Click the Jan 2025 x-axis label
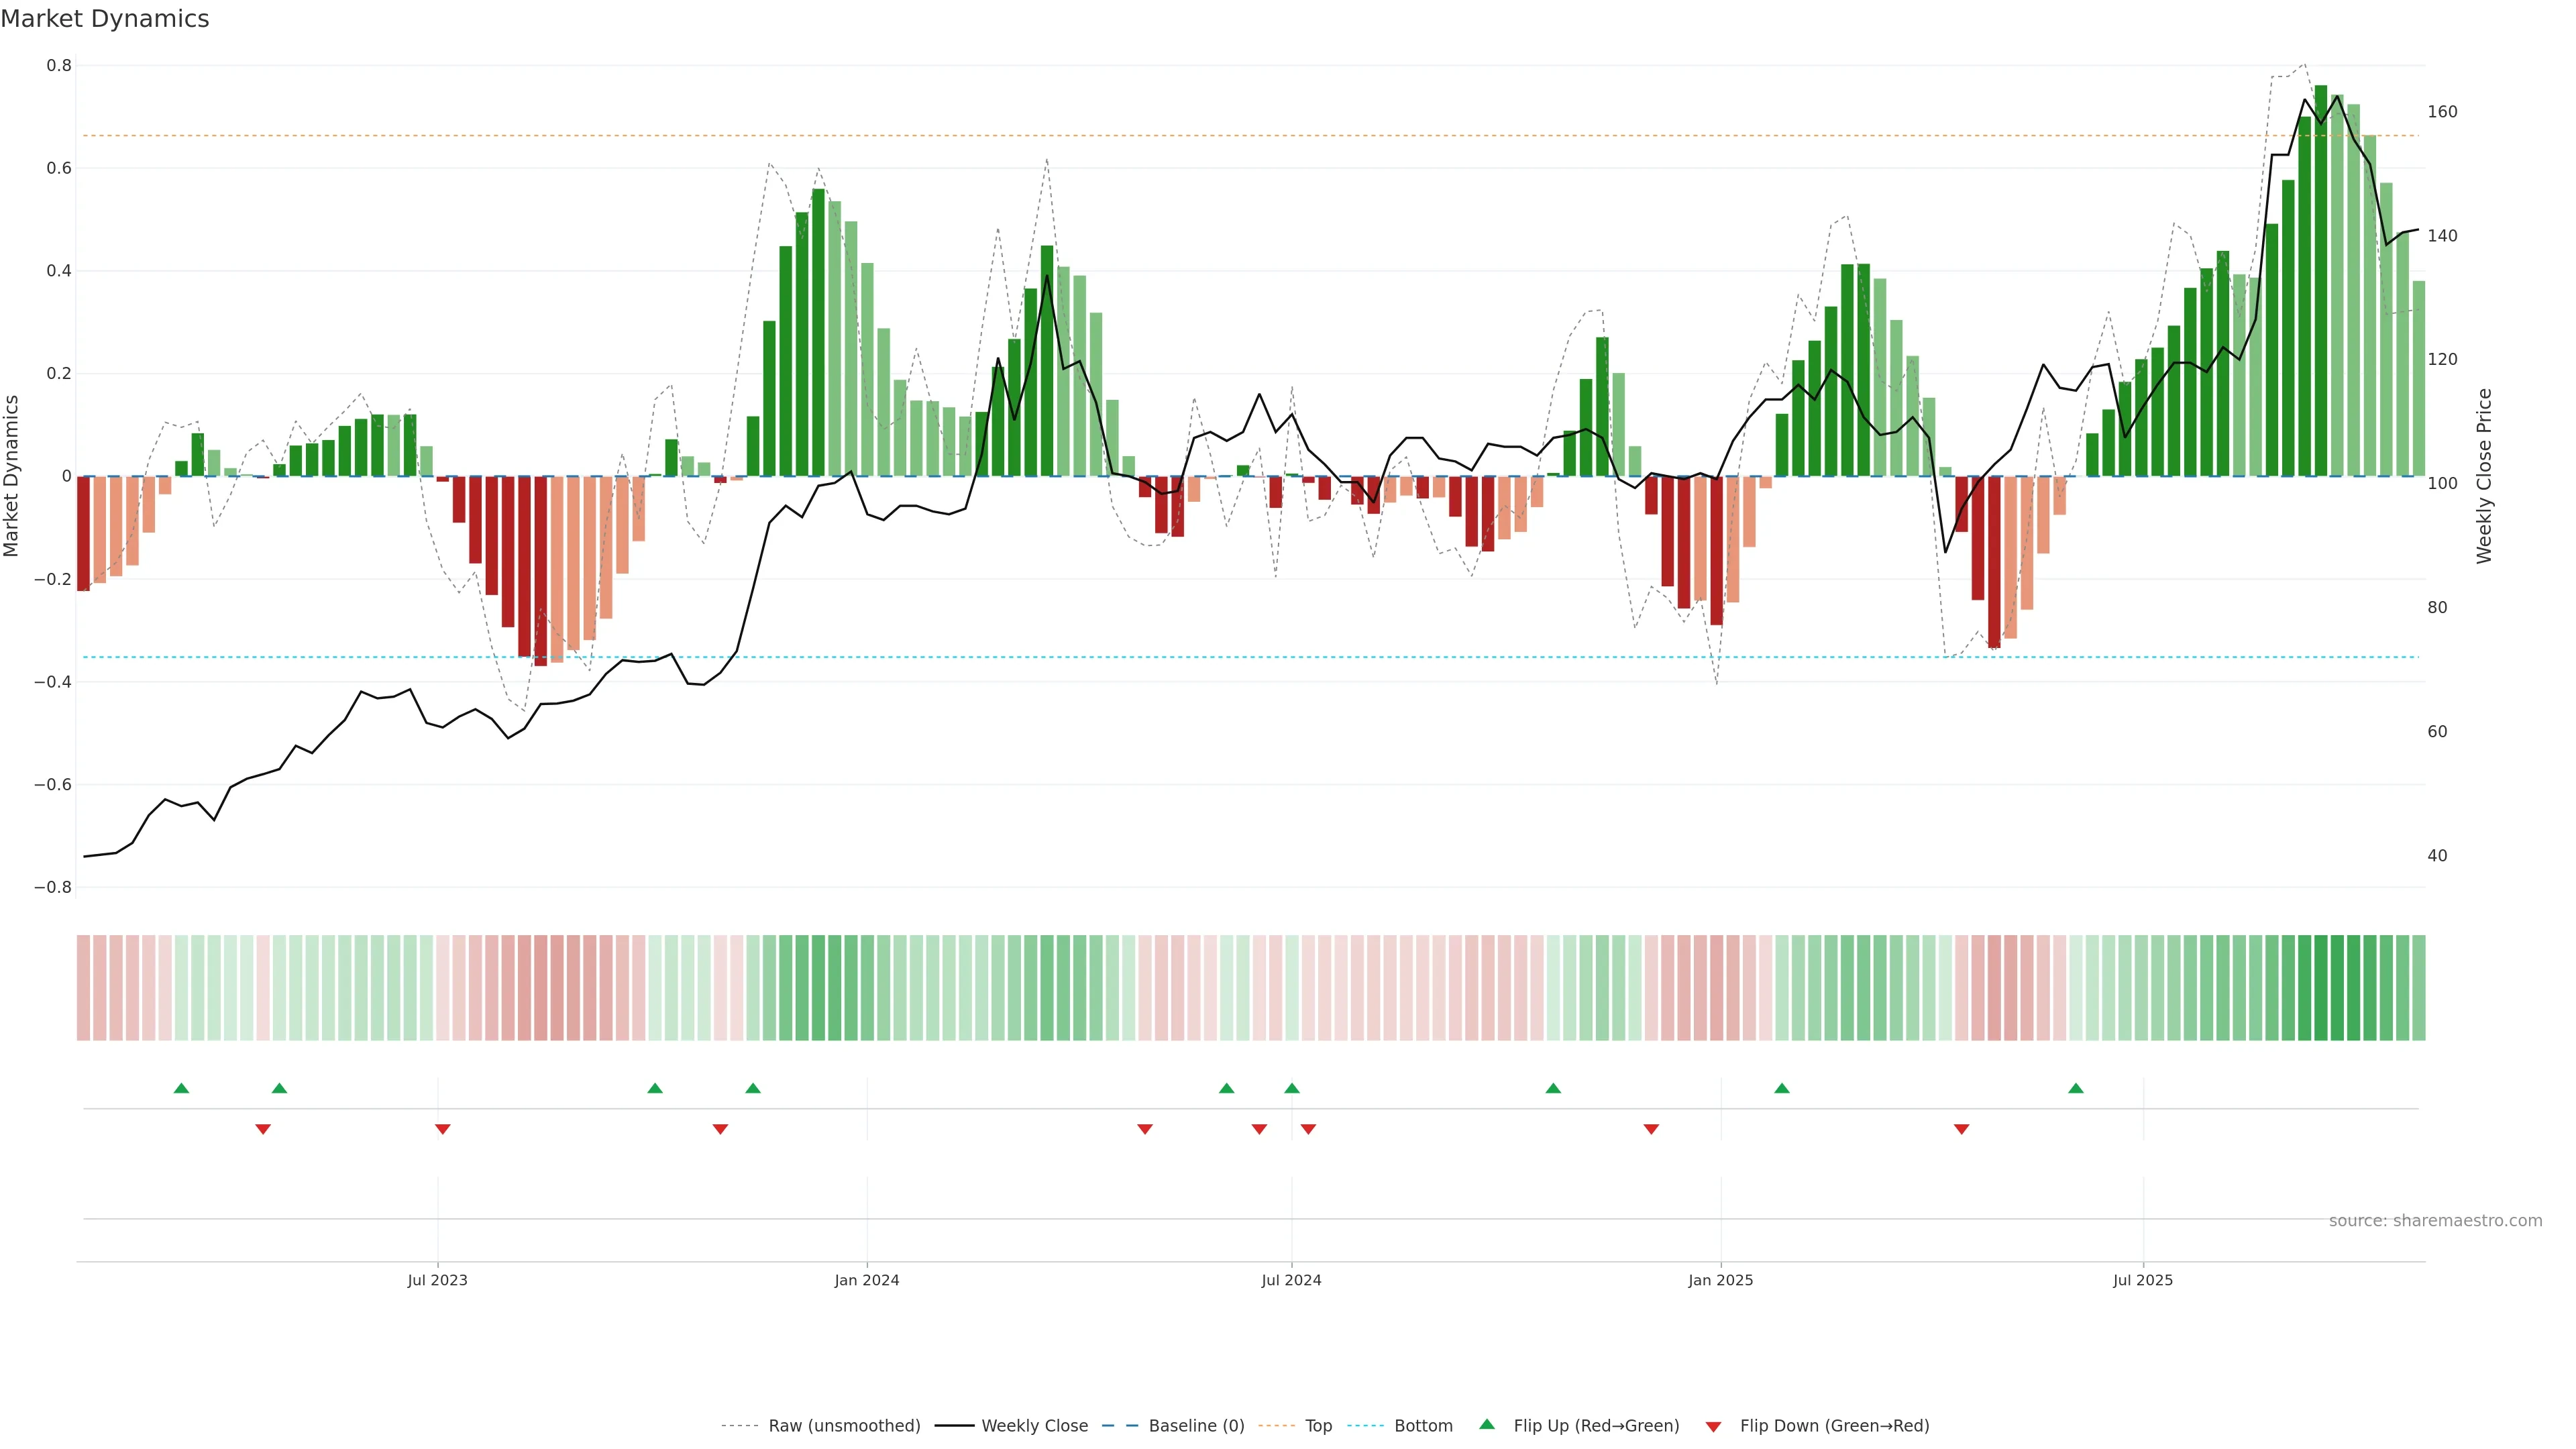 click(x=1720, y=1280)
